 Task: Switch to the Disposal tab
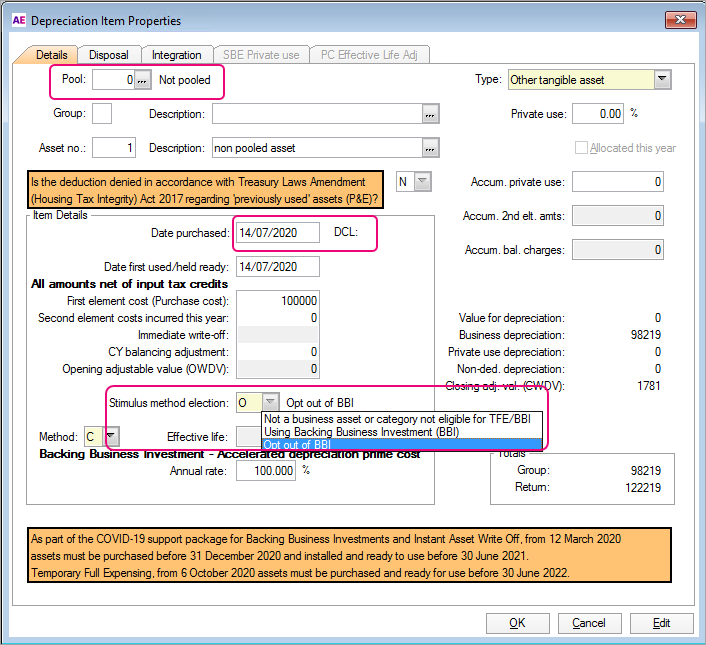point(108,55)
